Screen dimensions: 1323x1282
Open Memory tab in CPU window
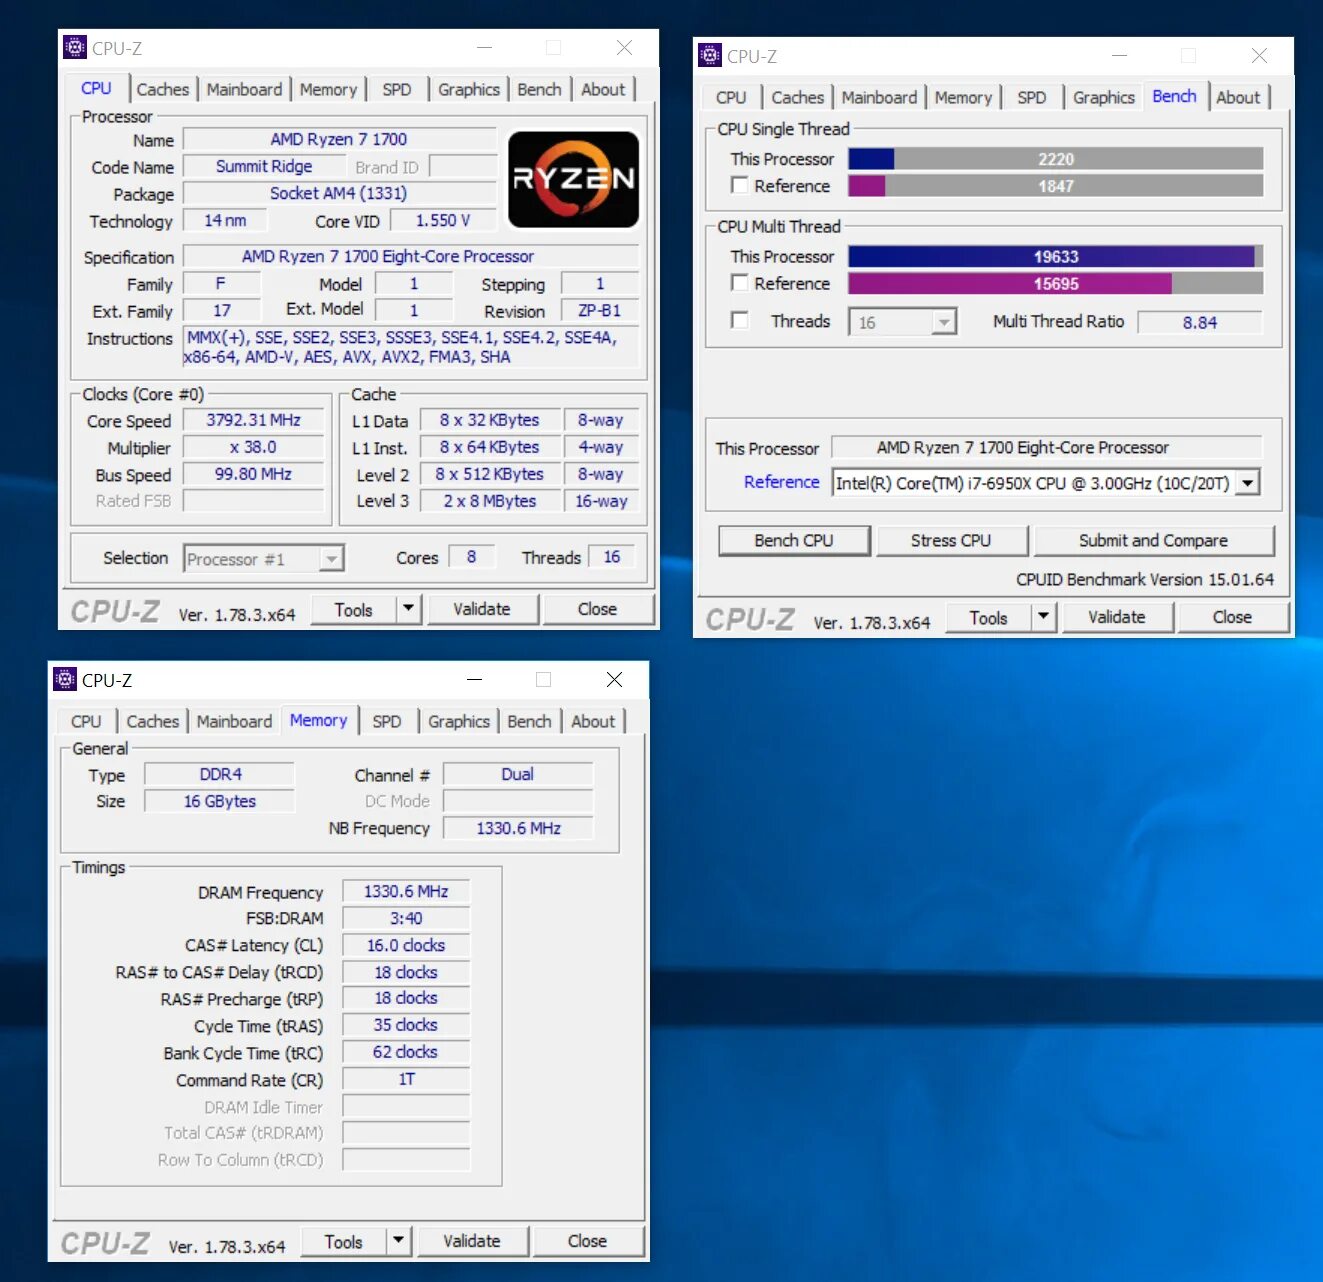tap(328, 89)
